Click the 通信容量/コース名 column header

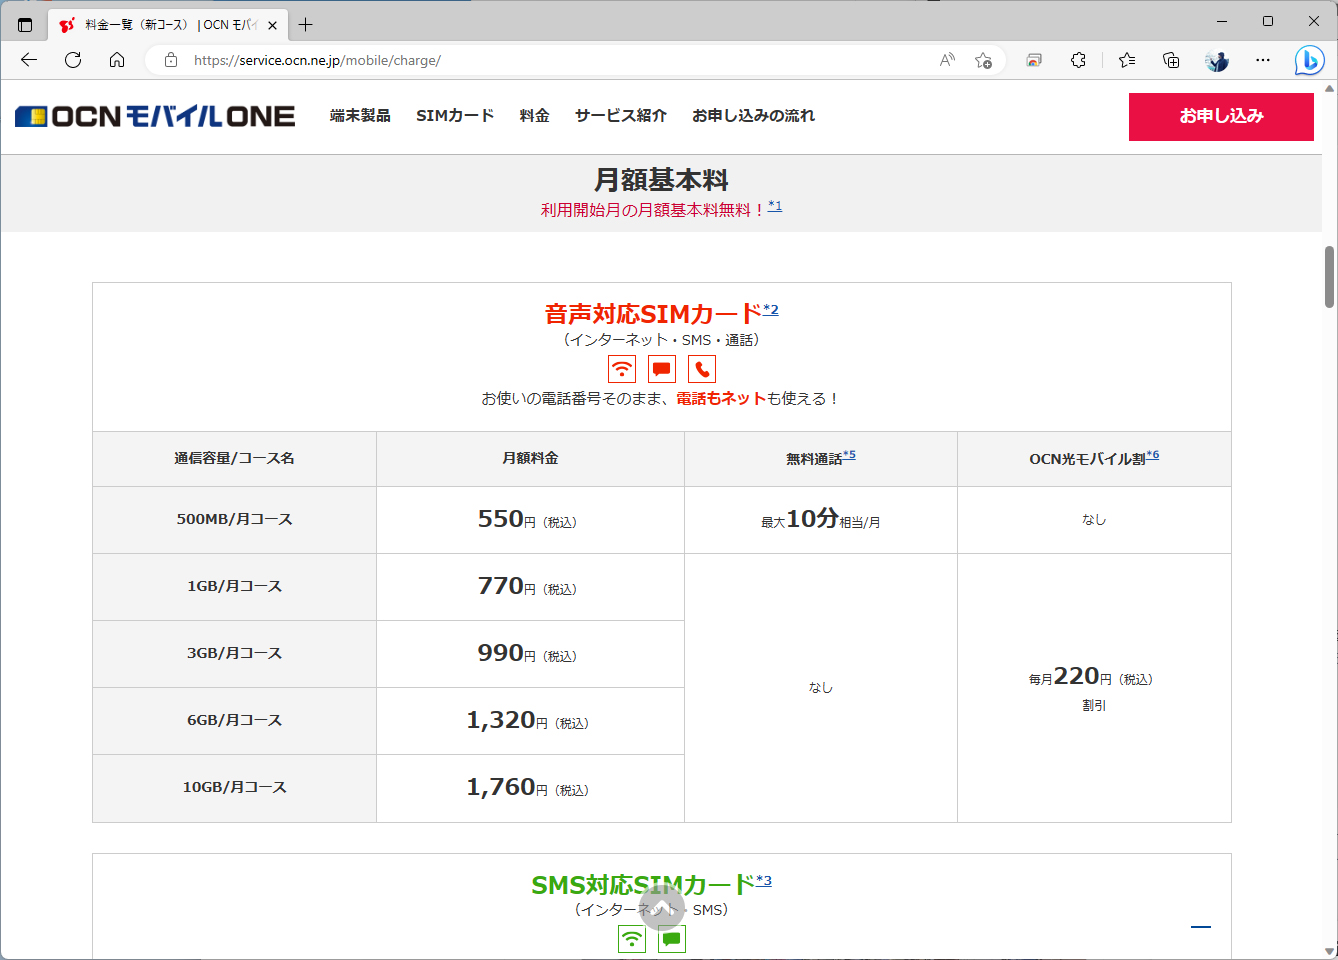(x=235, y=459)
